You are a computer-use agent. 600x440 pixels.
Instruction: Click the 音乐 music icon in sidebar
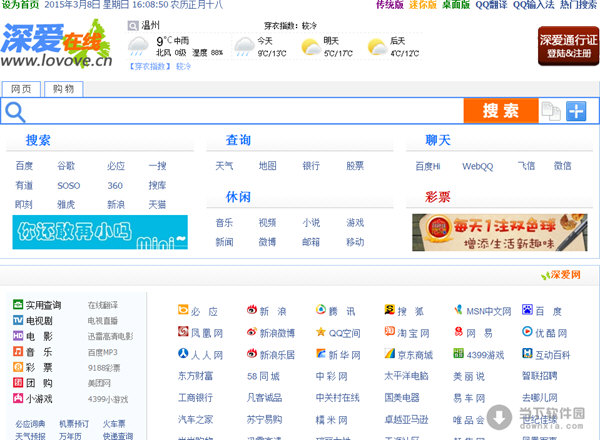coord(18,352)
